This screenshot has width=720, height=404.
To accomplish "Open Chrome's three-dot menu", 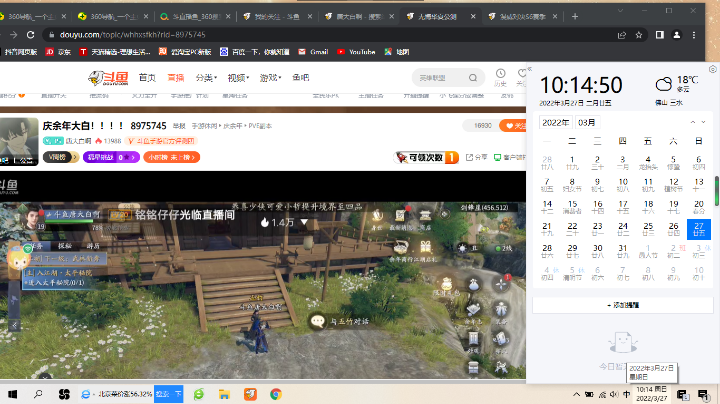I will click(694, 35).
